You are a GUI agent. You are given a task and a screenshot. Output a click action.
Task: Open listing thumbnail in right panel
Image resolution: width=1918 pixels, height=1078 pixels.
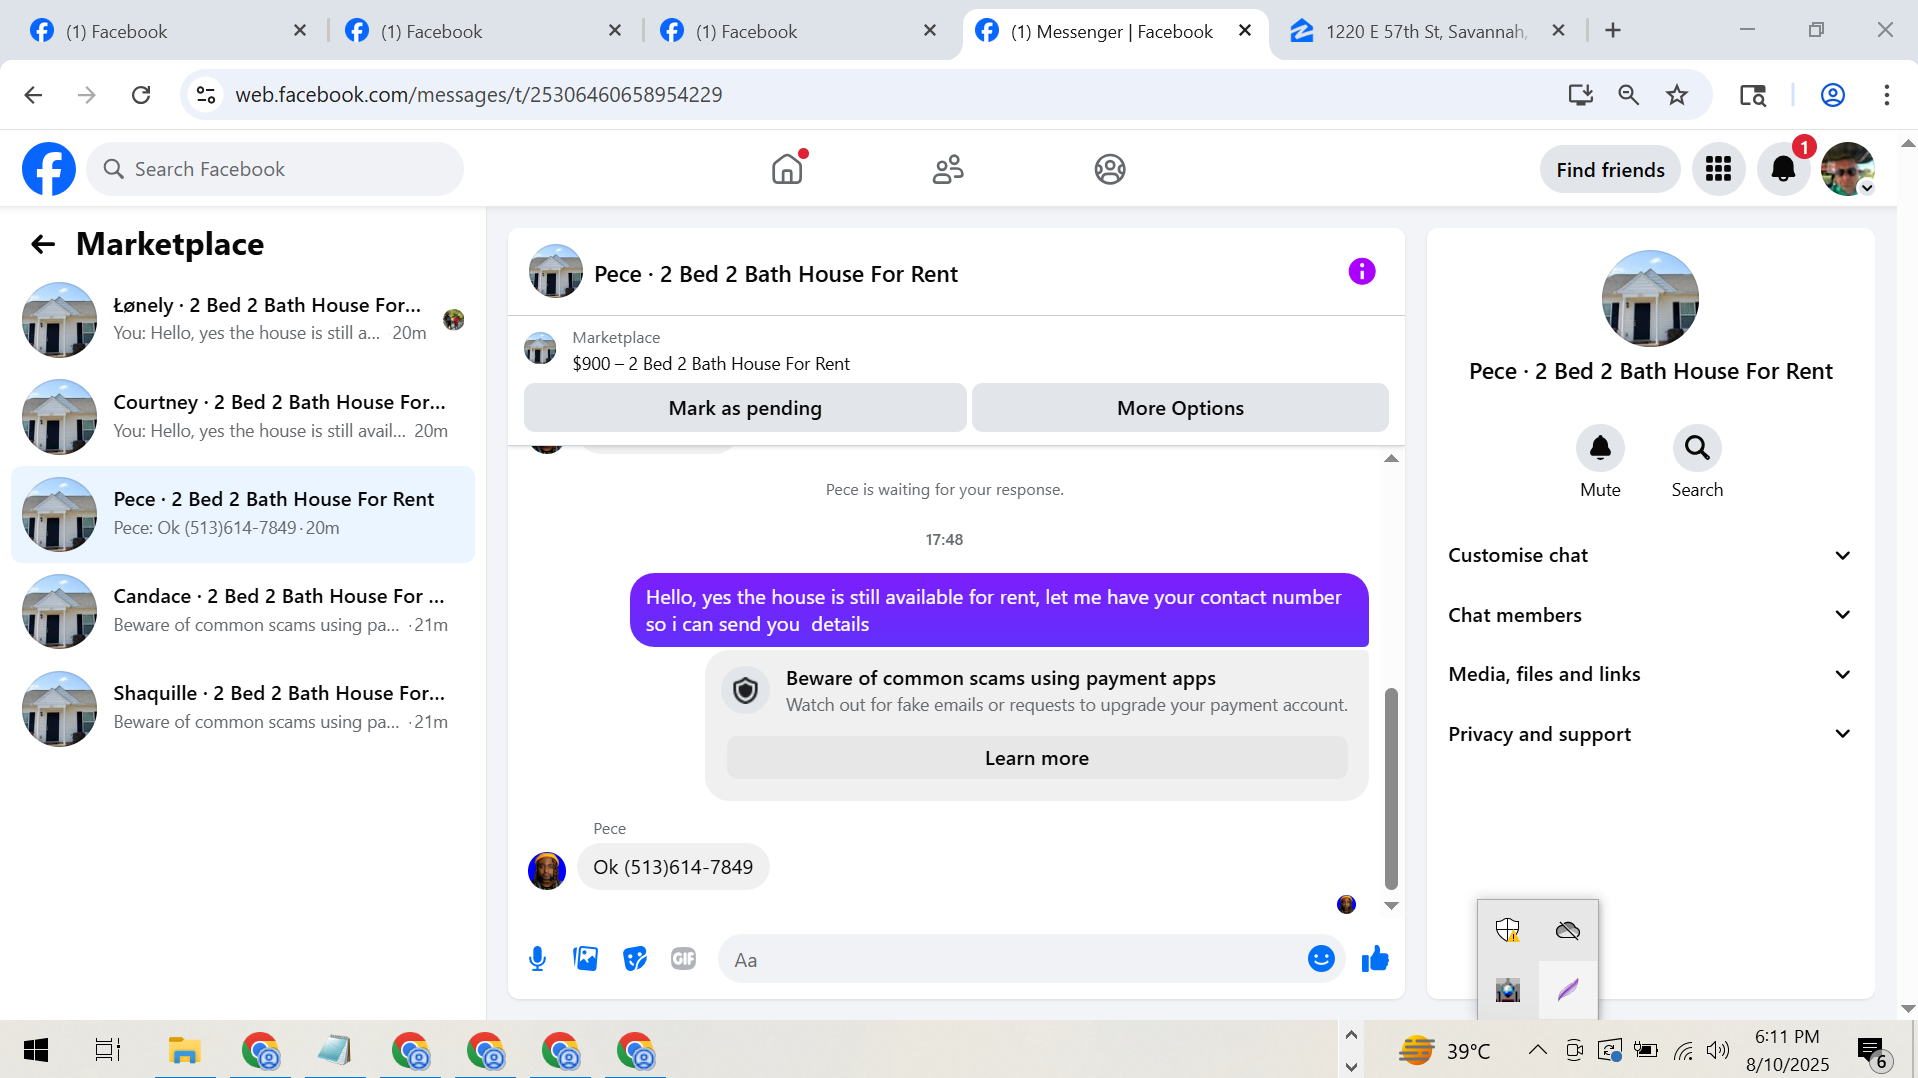pyautogui.click(x=1650, y=299)
